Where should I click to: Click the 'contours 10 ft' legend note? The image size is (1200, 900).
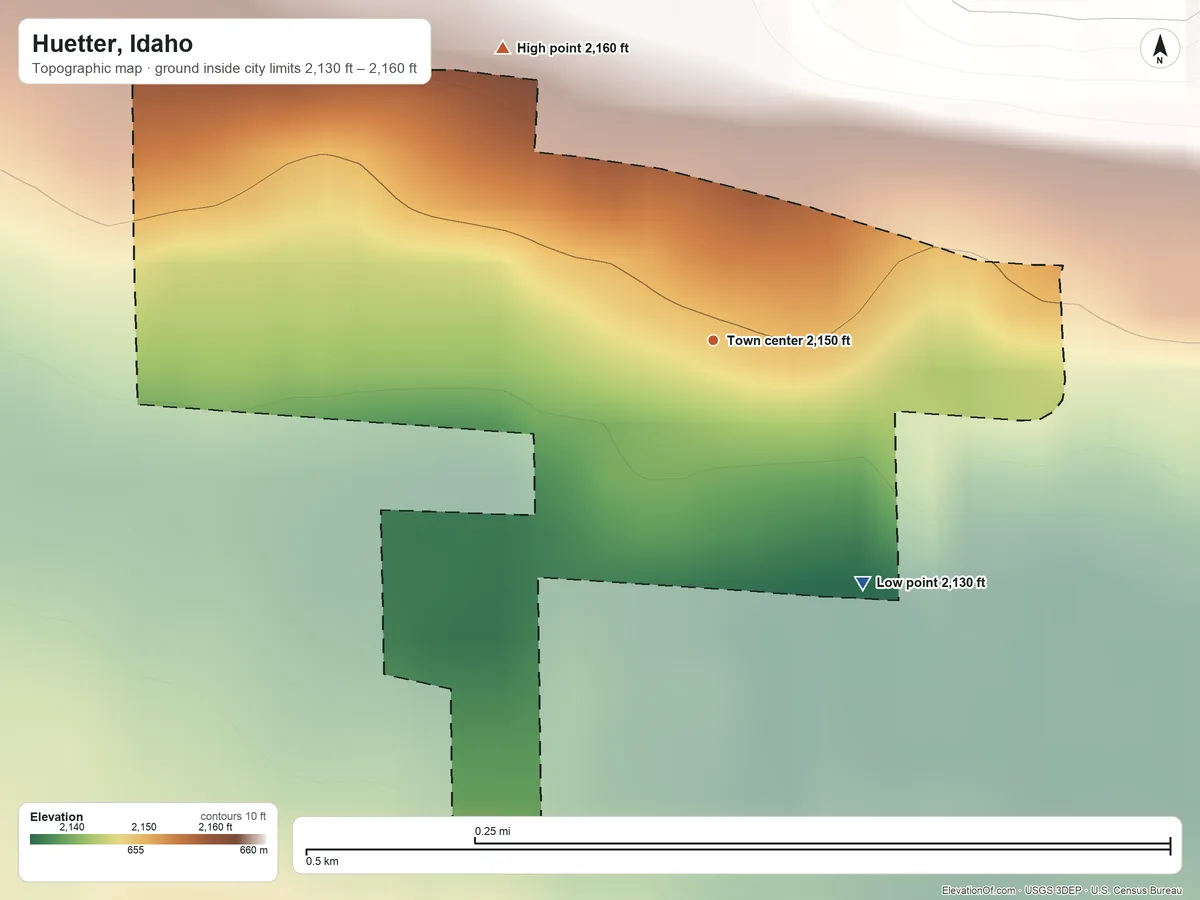[x=233, y=816]
